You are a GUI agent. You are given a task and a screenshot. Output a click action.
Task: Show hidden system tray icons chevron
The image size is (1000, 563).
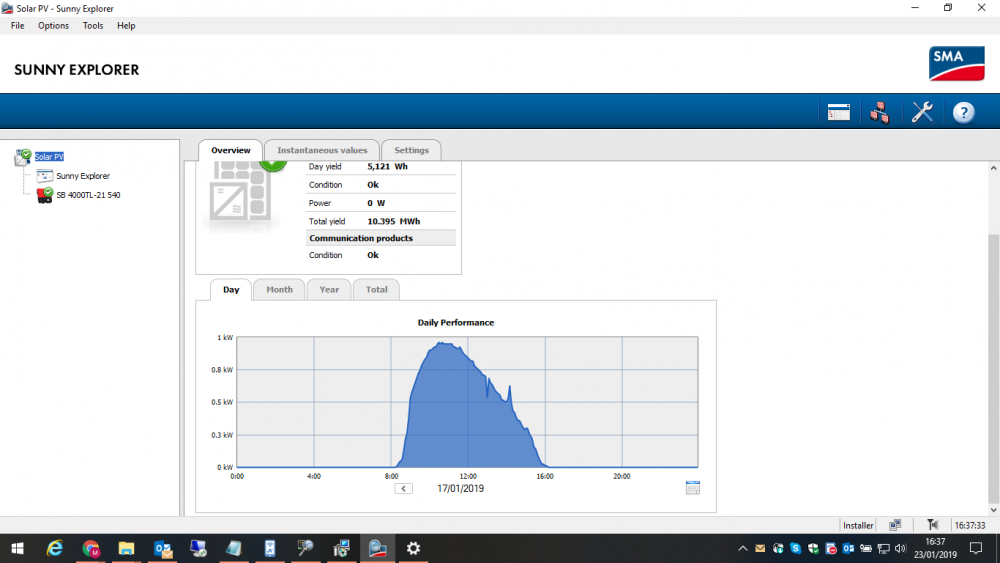[x=742, y=548]
